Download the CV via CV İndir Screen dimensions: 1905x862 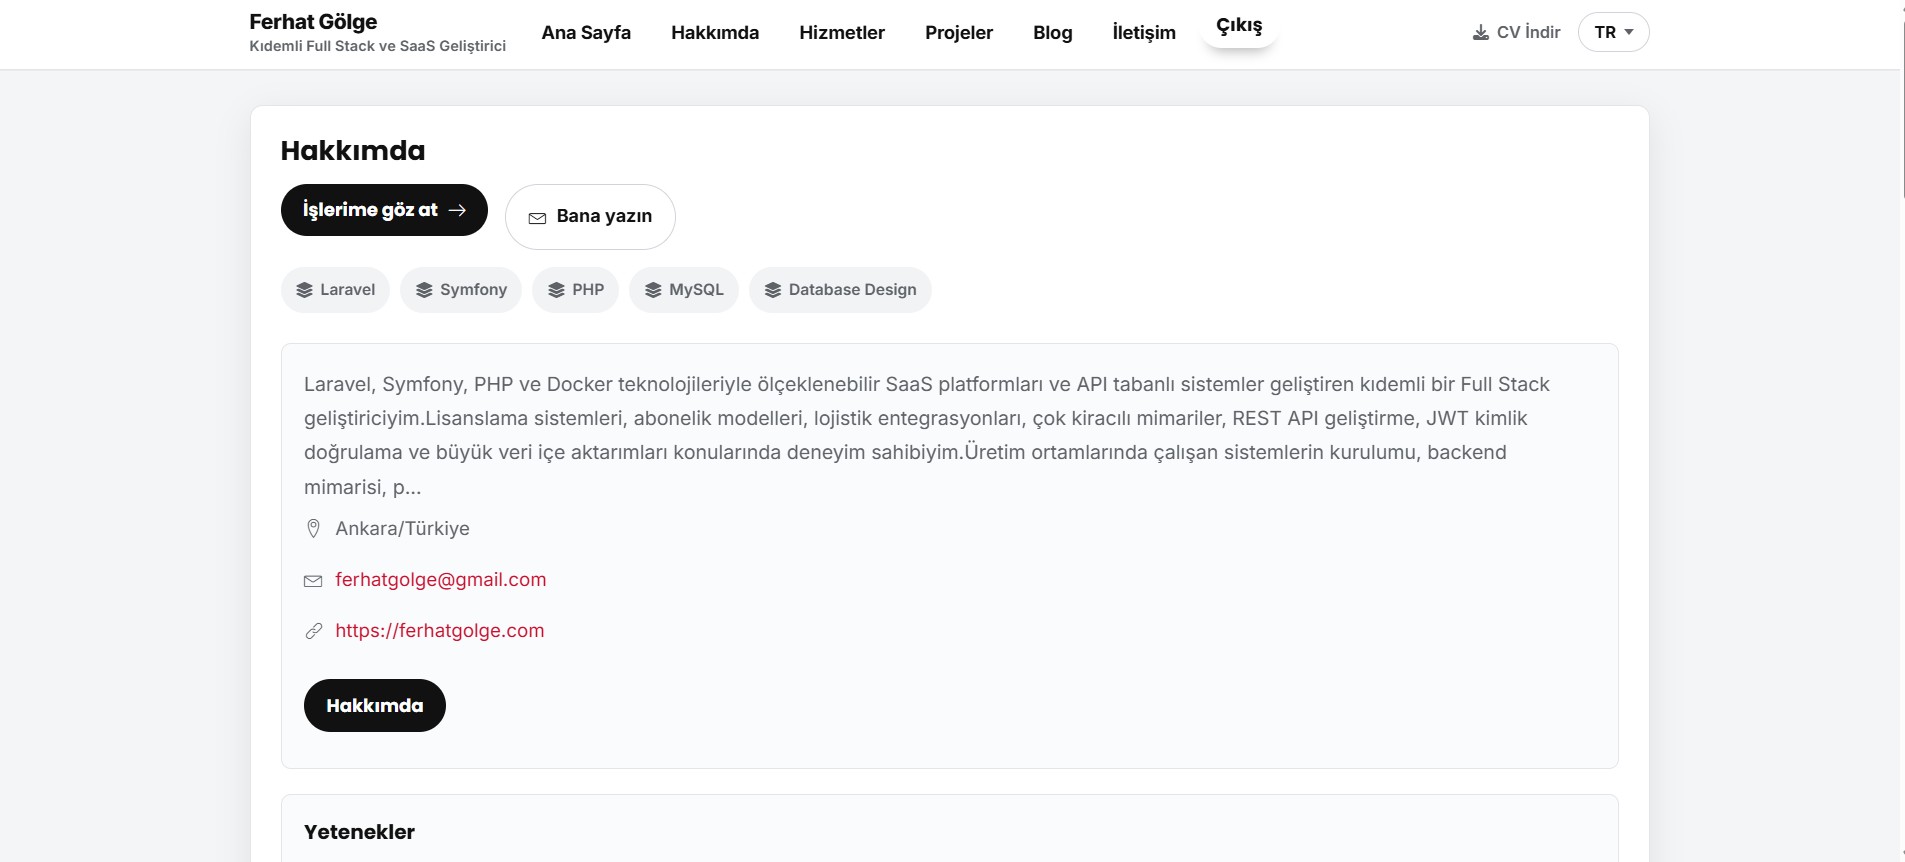pos(1516,32)
